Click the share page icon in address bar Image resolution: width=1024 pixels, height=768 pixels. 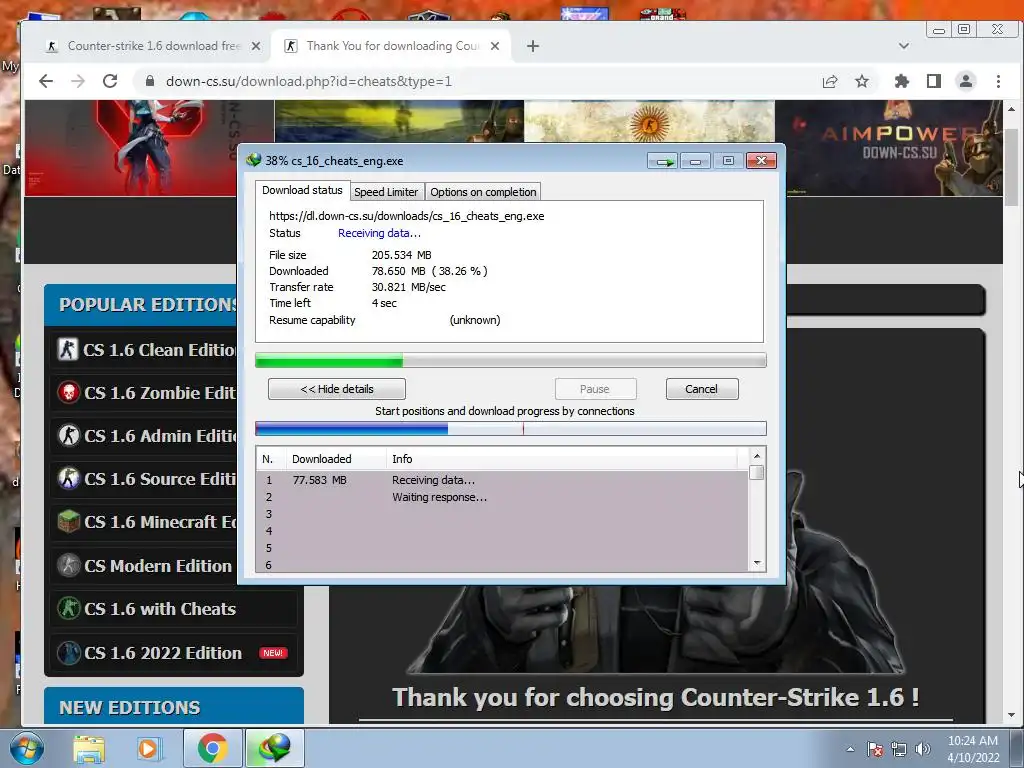pos(830,81)
